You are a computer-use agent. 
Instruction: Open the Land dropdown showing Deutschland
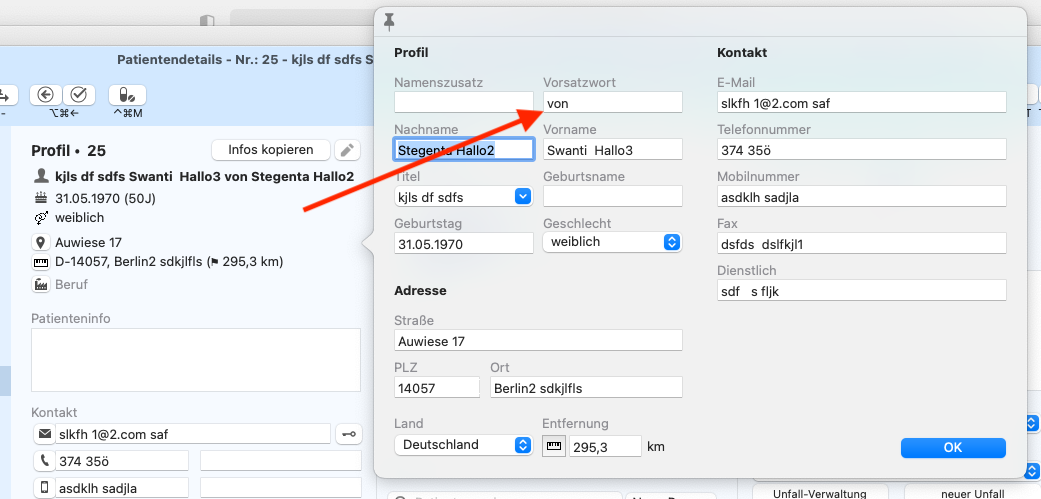point(463,445)
